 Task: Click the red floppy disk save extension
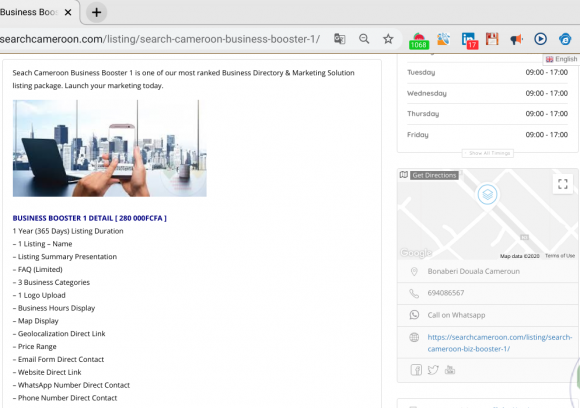[x=492, y=39]
